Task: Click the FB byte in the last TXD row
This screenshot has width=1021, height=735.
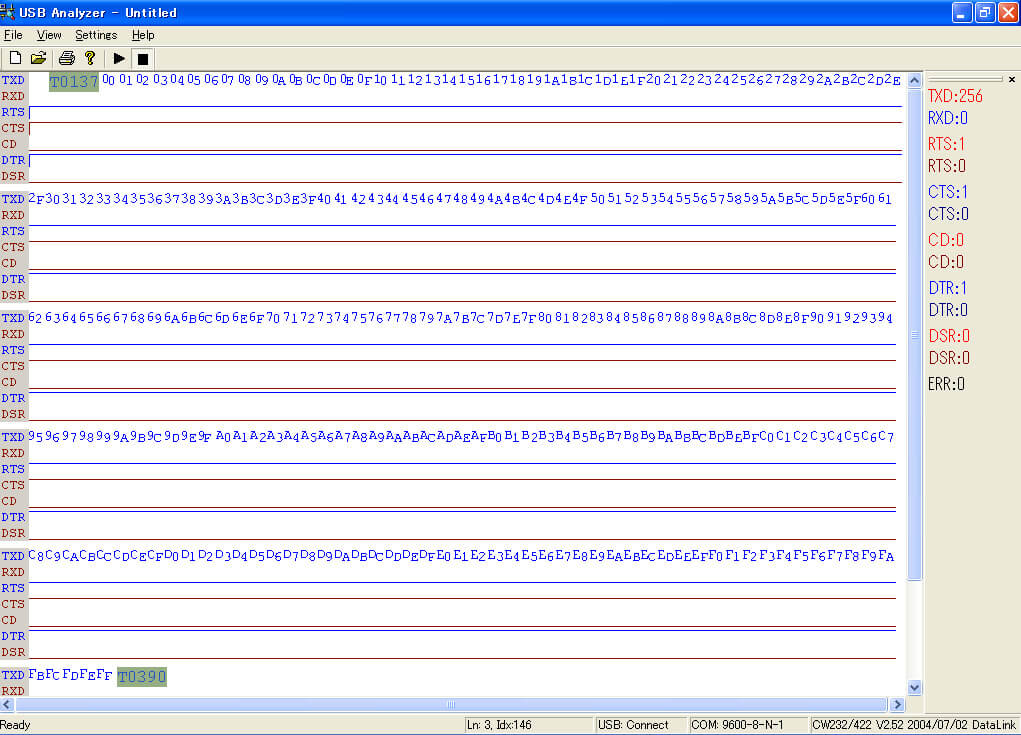Action: point(36,674)
